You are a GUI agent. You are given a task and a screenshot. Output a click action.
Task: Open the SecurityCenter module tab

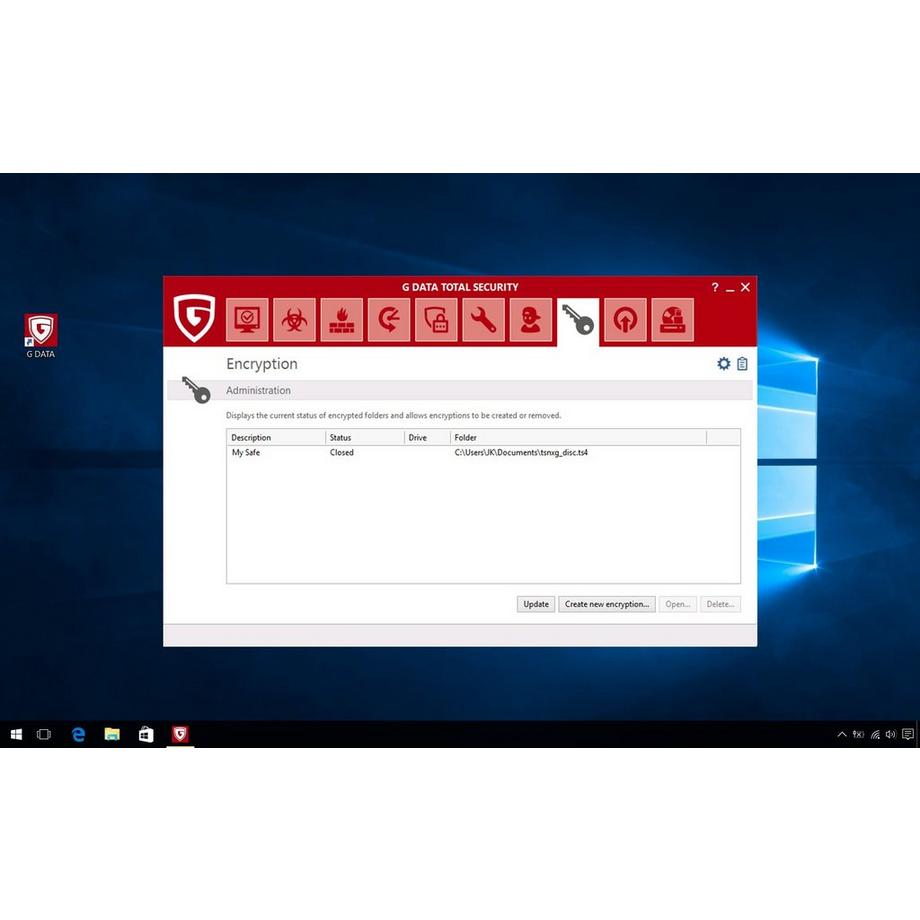[246, 319]
